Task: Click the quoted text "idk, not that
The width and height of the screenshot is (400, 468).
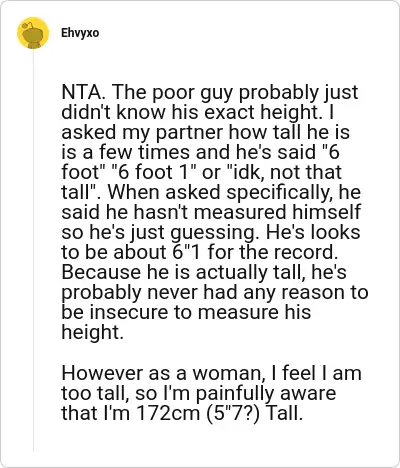Action: [284, 172]
